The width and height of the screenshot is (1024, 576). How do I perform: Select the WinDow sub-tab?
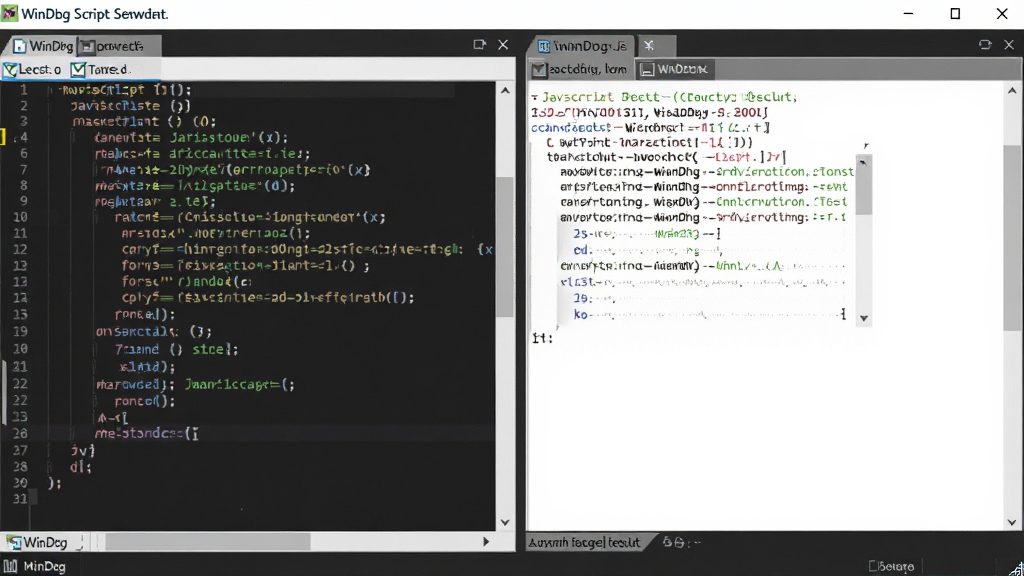674,69
